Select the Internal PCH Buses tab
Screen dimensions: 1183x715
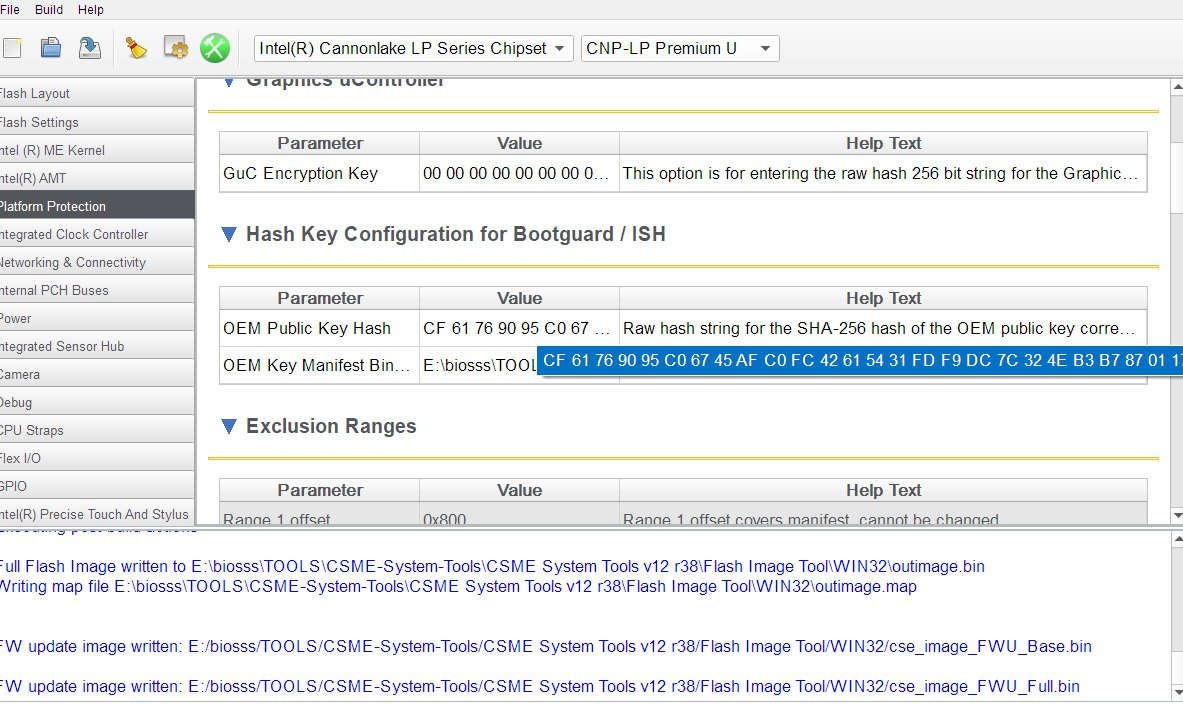[97, 290]
